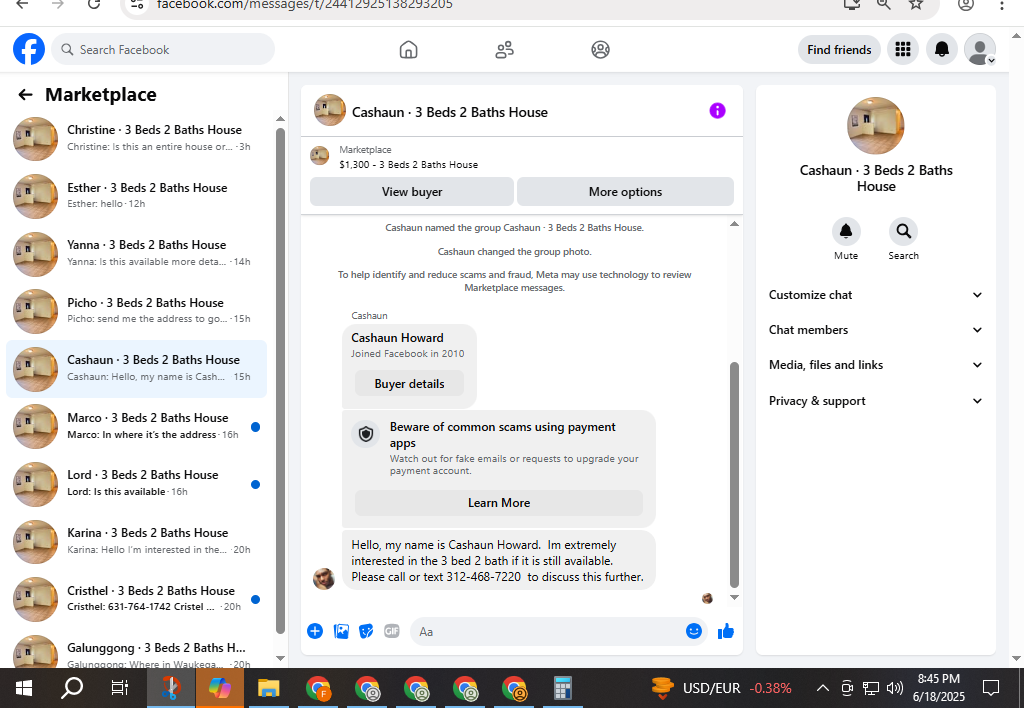Expand Media, files and links section
The width and height of the screenshot is (1024, 708).
[x=875, y=365]
